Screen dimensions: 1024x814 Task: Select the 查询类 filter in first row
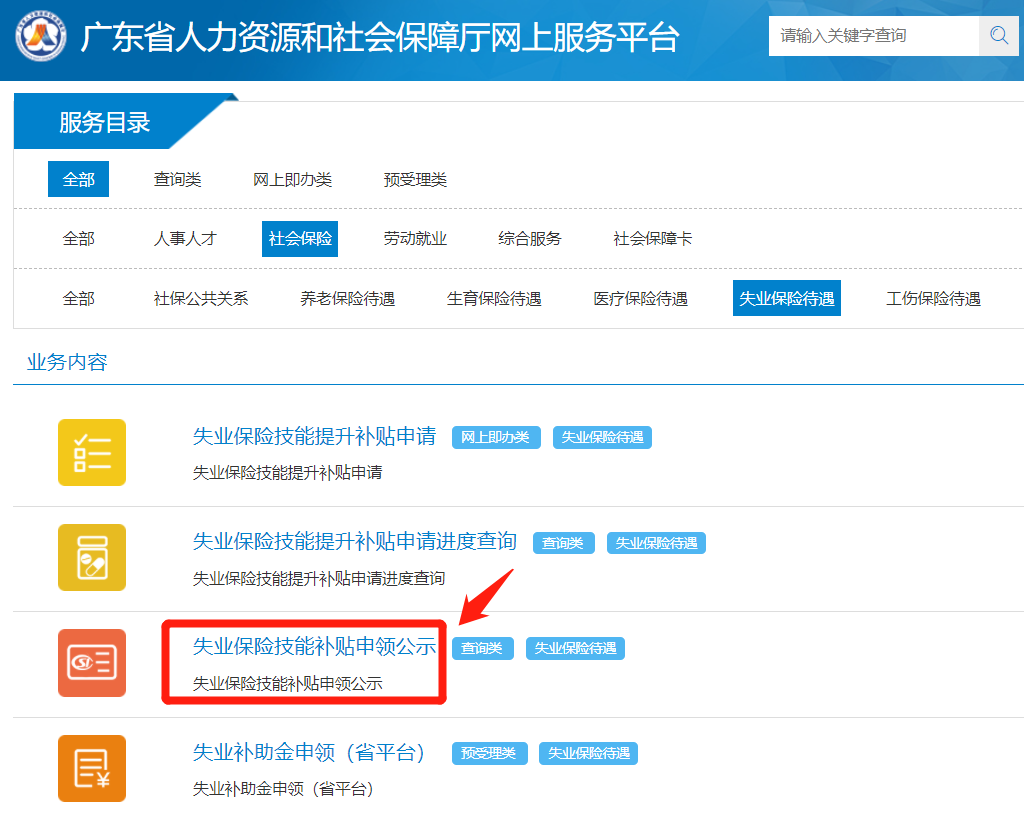pyautogui.click(x=177, y=180)
